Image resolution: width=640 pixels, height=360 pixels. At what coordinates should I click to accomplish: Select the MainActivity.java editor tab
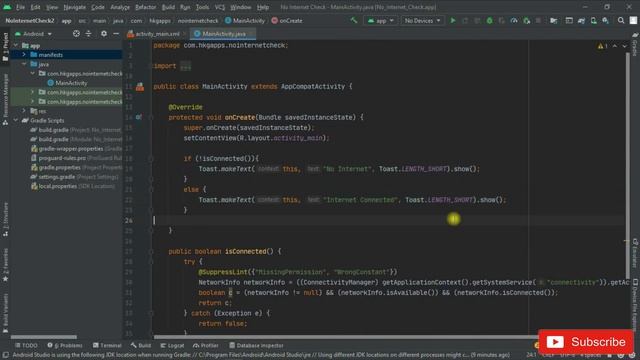point(222,34)
